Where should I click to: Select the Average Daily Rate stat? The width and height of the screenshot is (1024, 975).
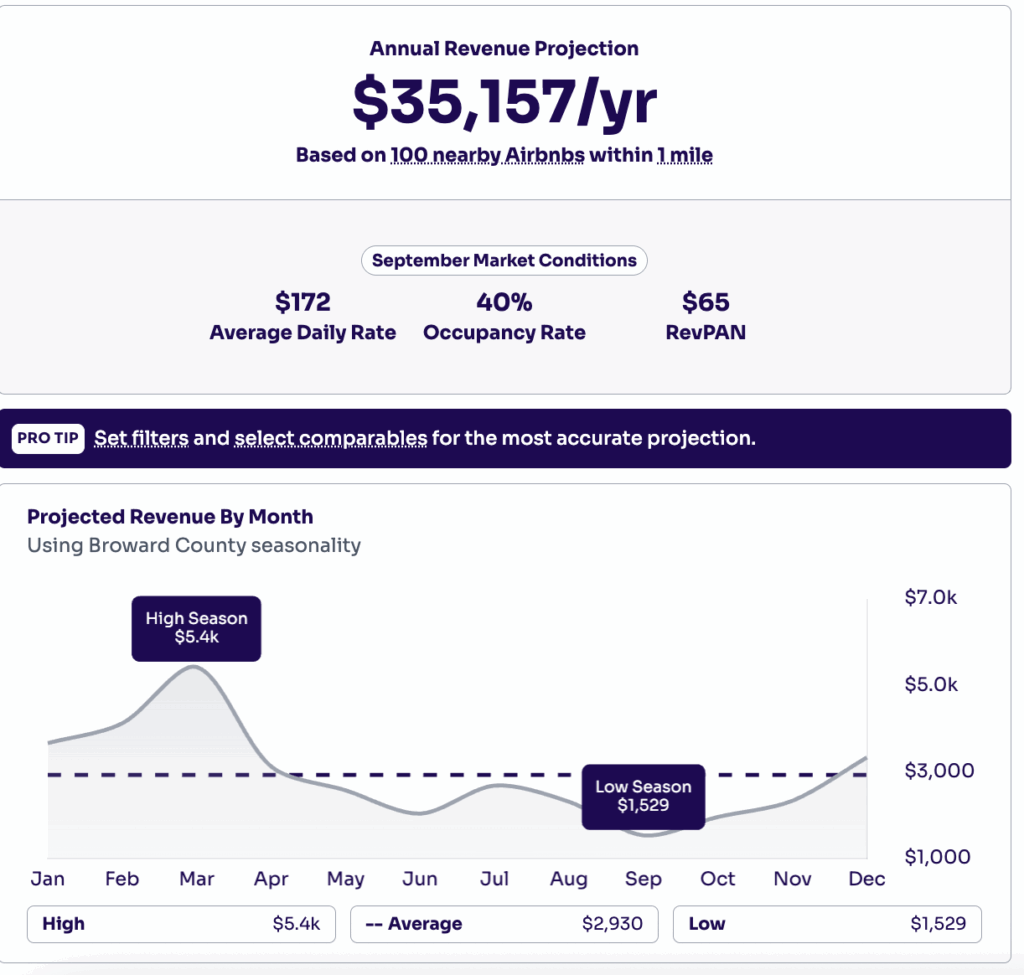pyautogui.click(x=302, y=316)
